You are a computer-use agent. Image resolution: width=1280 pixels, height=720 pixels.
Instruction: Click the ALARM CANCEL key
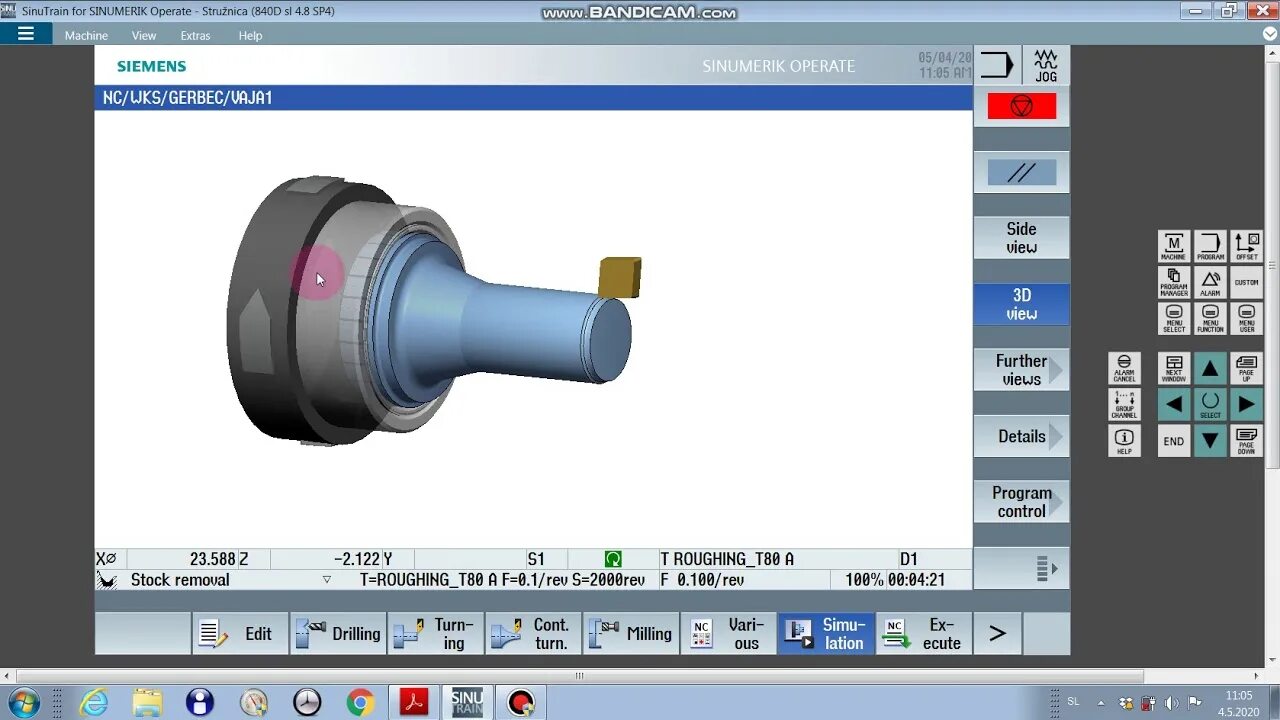(x=1124, y=368)
